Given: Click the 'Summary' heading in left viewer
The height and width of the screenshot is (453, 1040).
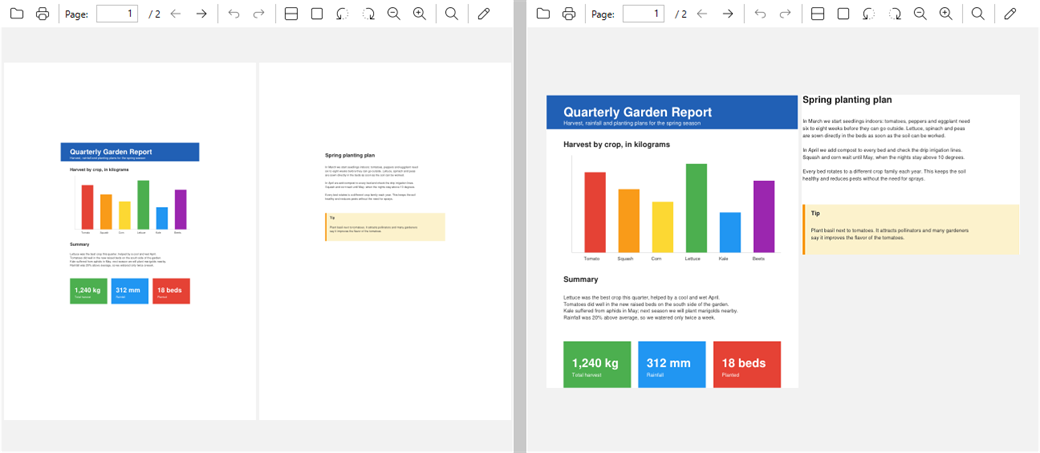Looking at the screenshot, I should coord(80,244).
